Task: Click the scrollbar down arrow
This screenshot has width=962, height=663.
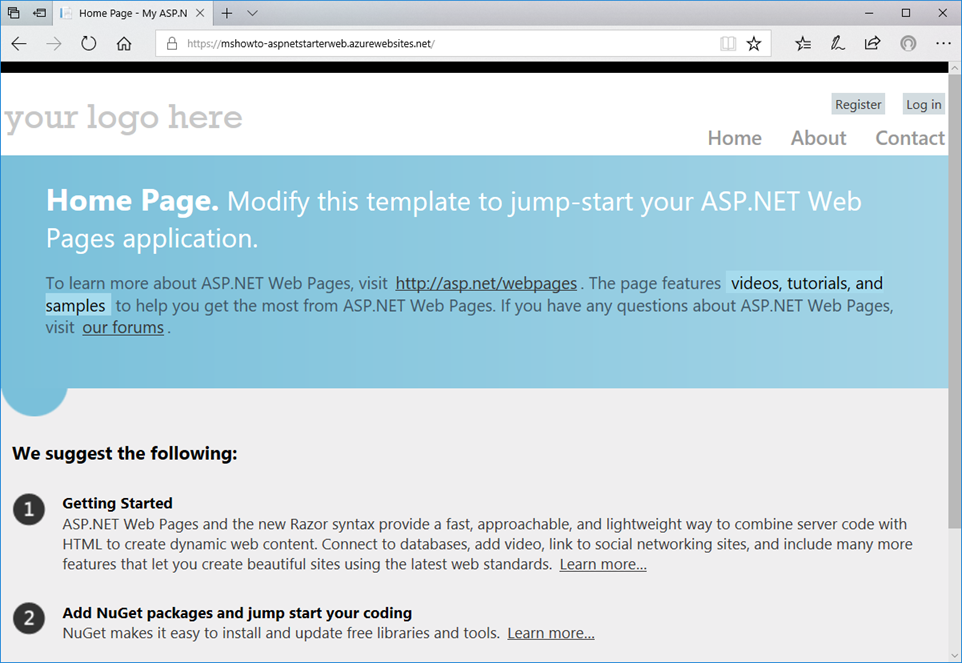Action: [x=955, y=656]
